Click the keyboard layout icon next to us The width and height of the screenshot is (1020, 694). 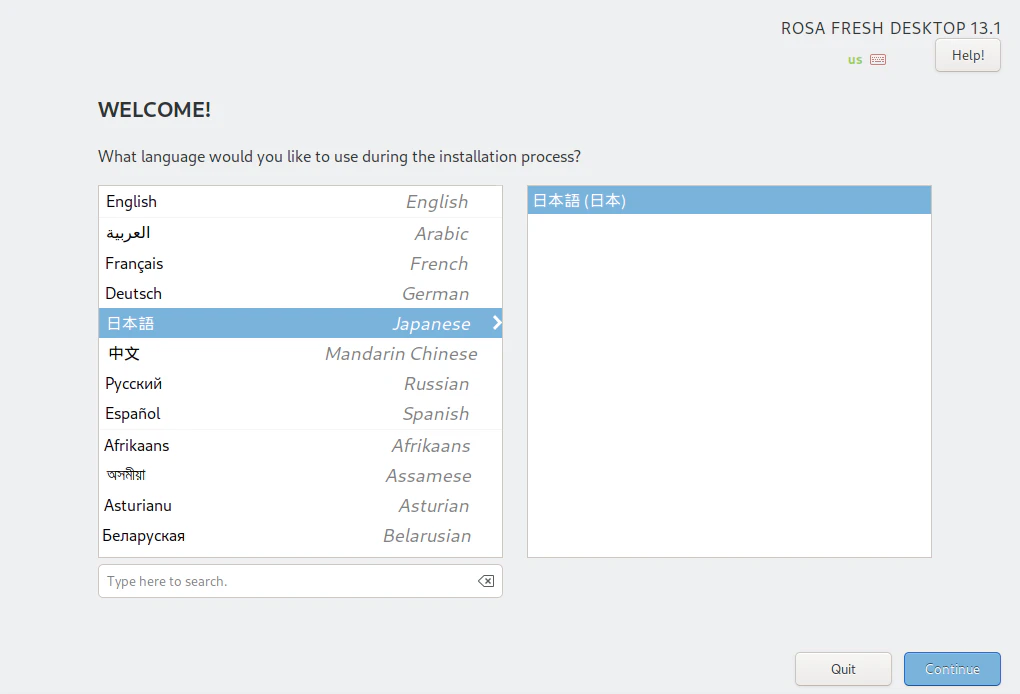878,60
